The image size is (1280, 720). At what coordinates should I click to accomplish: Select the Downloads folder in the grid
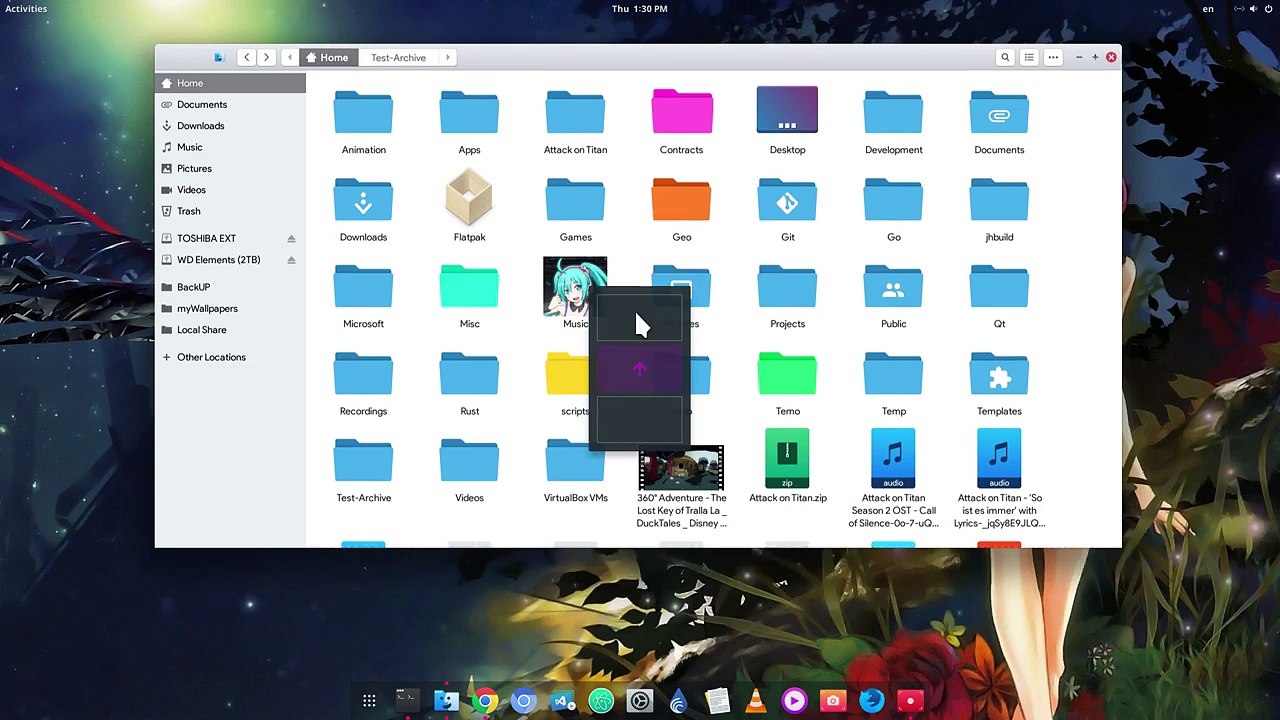point(363,199)
